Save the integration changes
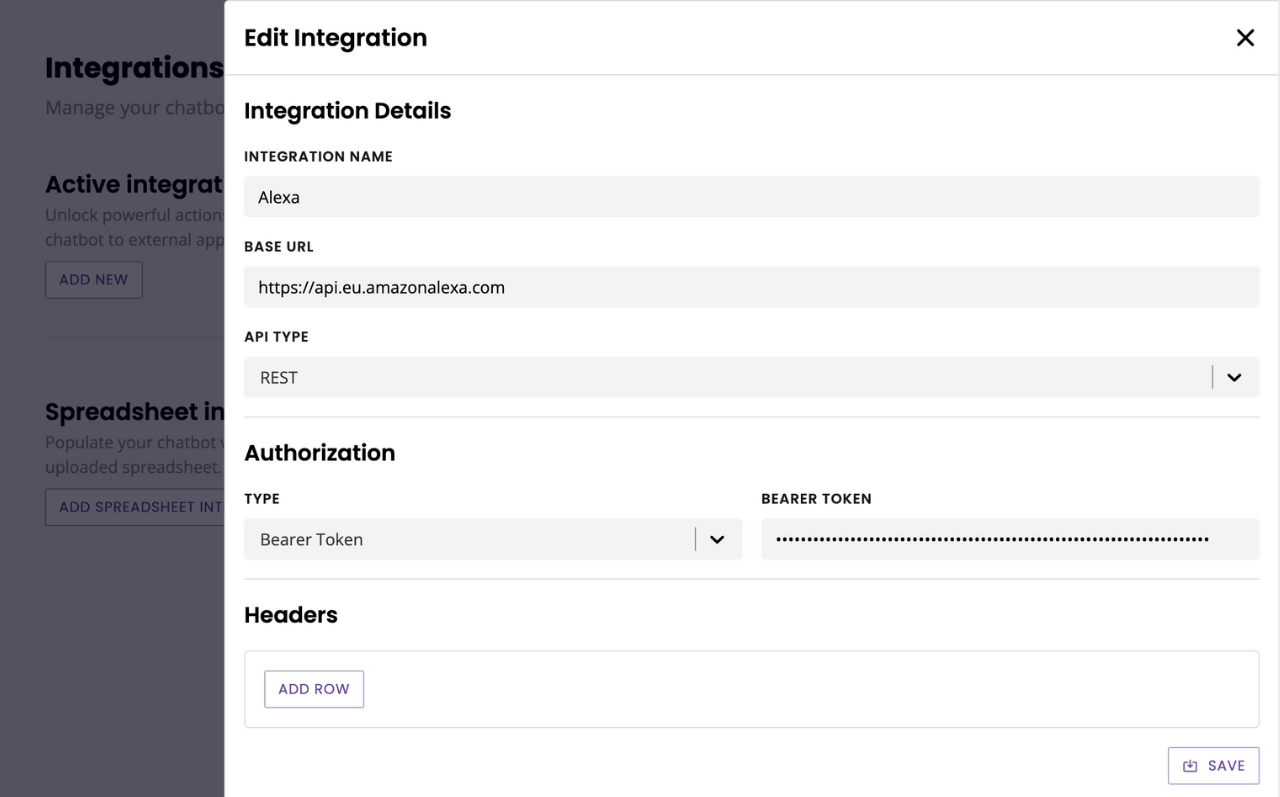This screenshot has width=1280, height=797. tap(1213, 766)
